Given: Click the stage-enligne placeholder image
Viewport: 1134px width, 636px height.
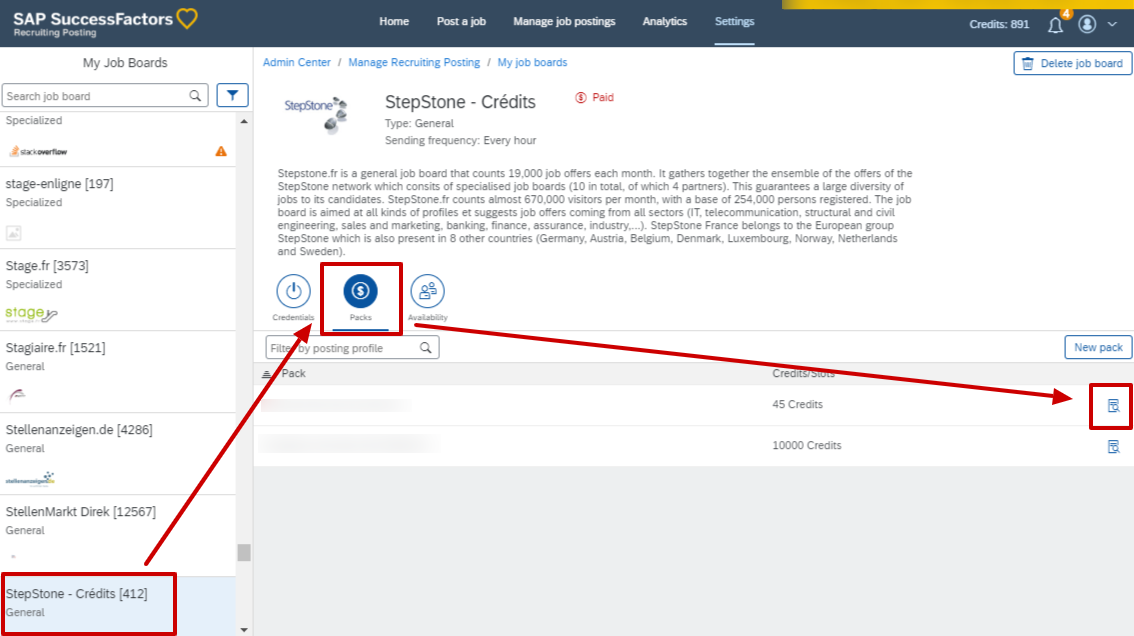Looking at the screenshot, I should coord(14,233).
